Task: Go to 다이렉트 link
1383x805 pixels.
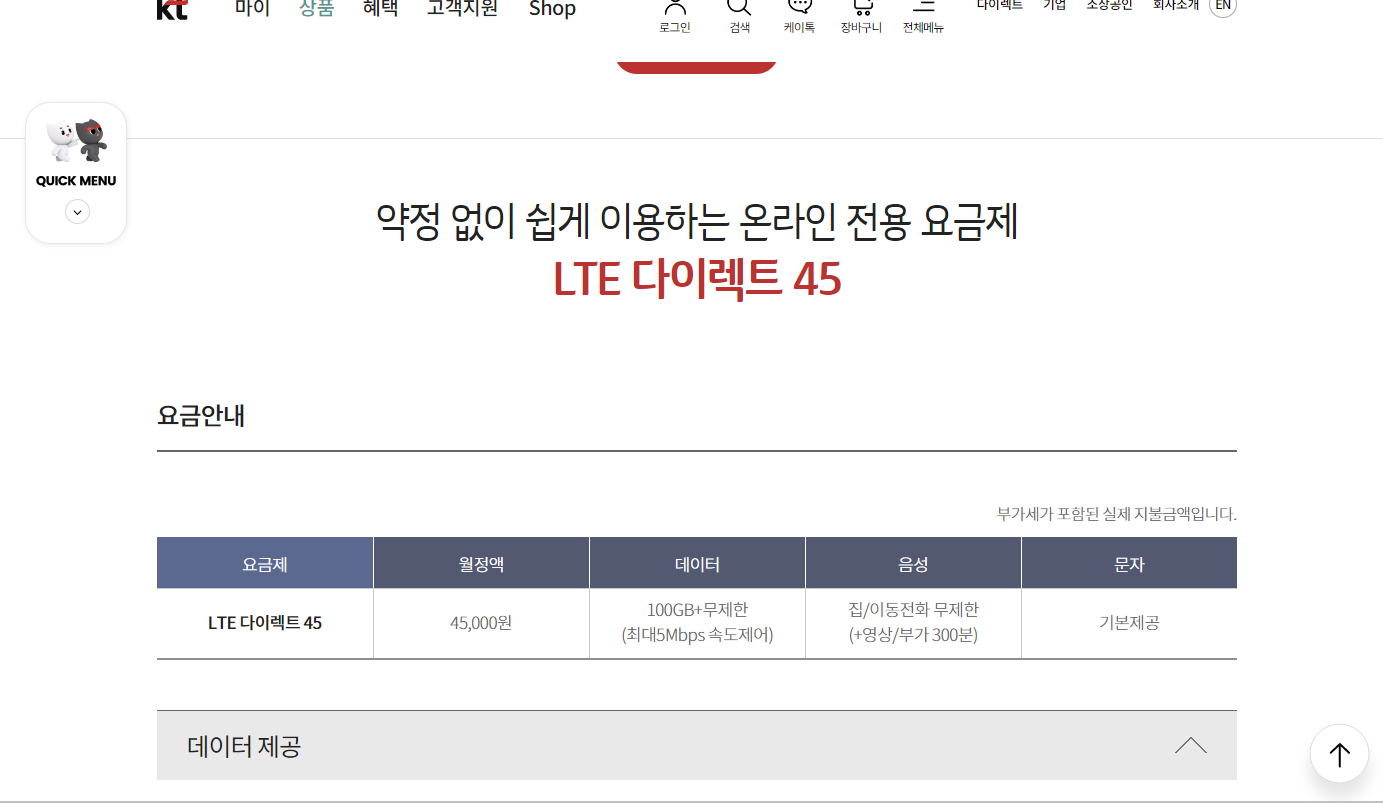Action: click(1000, 5)
